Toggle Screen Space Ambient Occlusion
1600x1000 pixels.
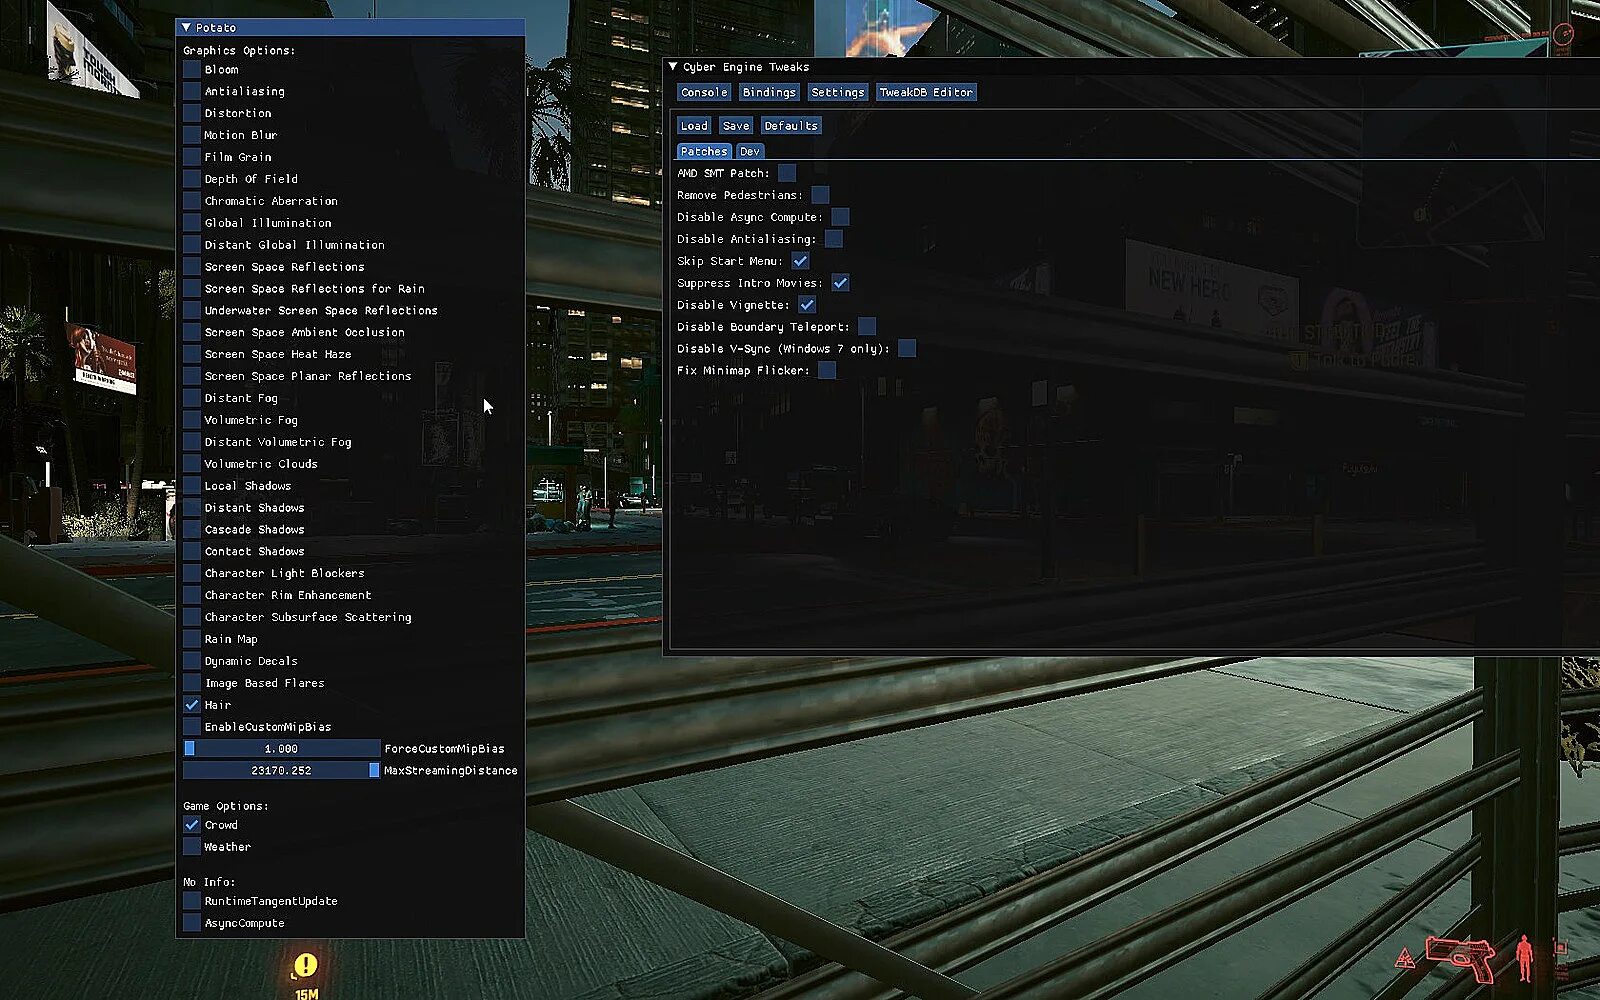192,332
